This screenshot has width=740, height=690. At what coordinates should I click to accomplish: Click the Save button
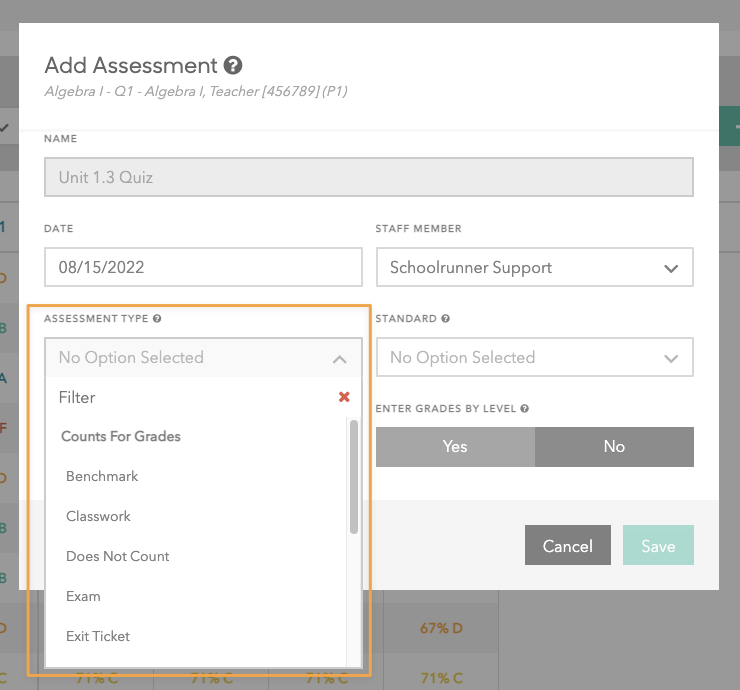click(x=658, y=546)
